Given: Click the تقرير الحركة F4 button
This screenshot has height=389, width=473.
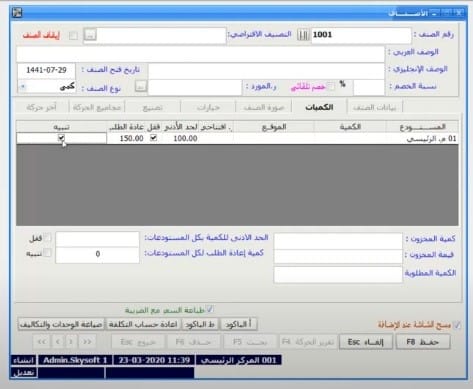Looking at the screenshot, I should tap(308, 342).
